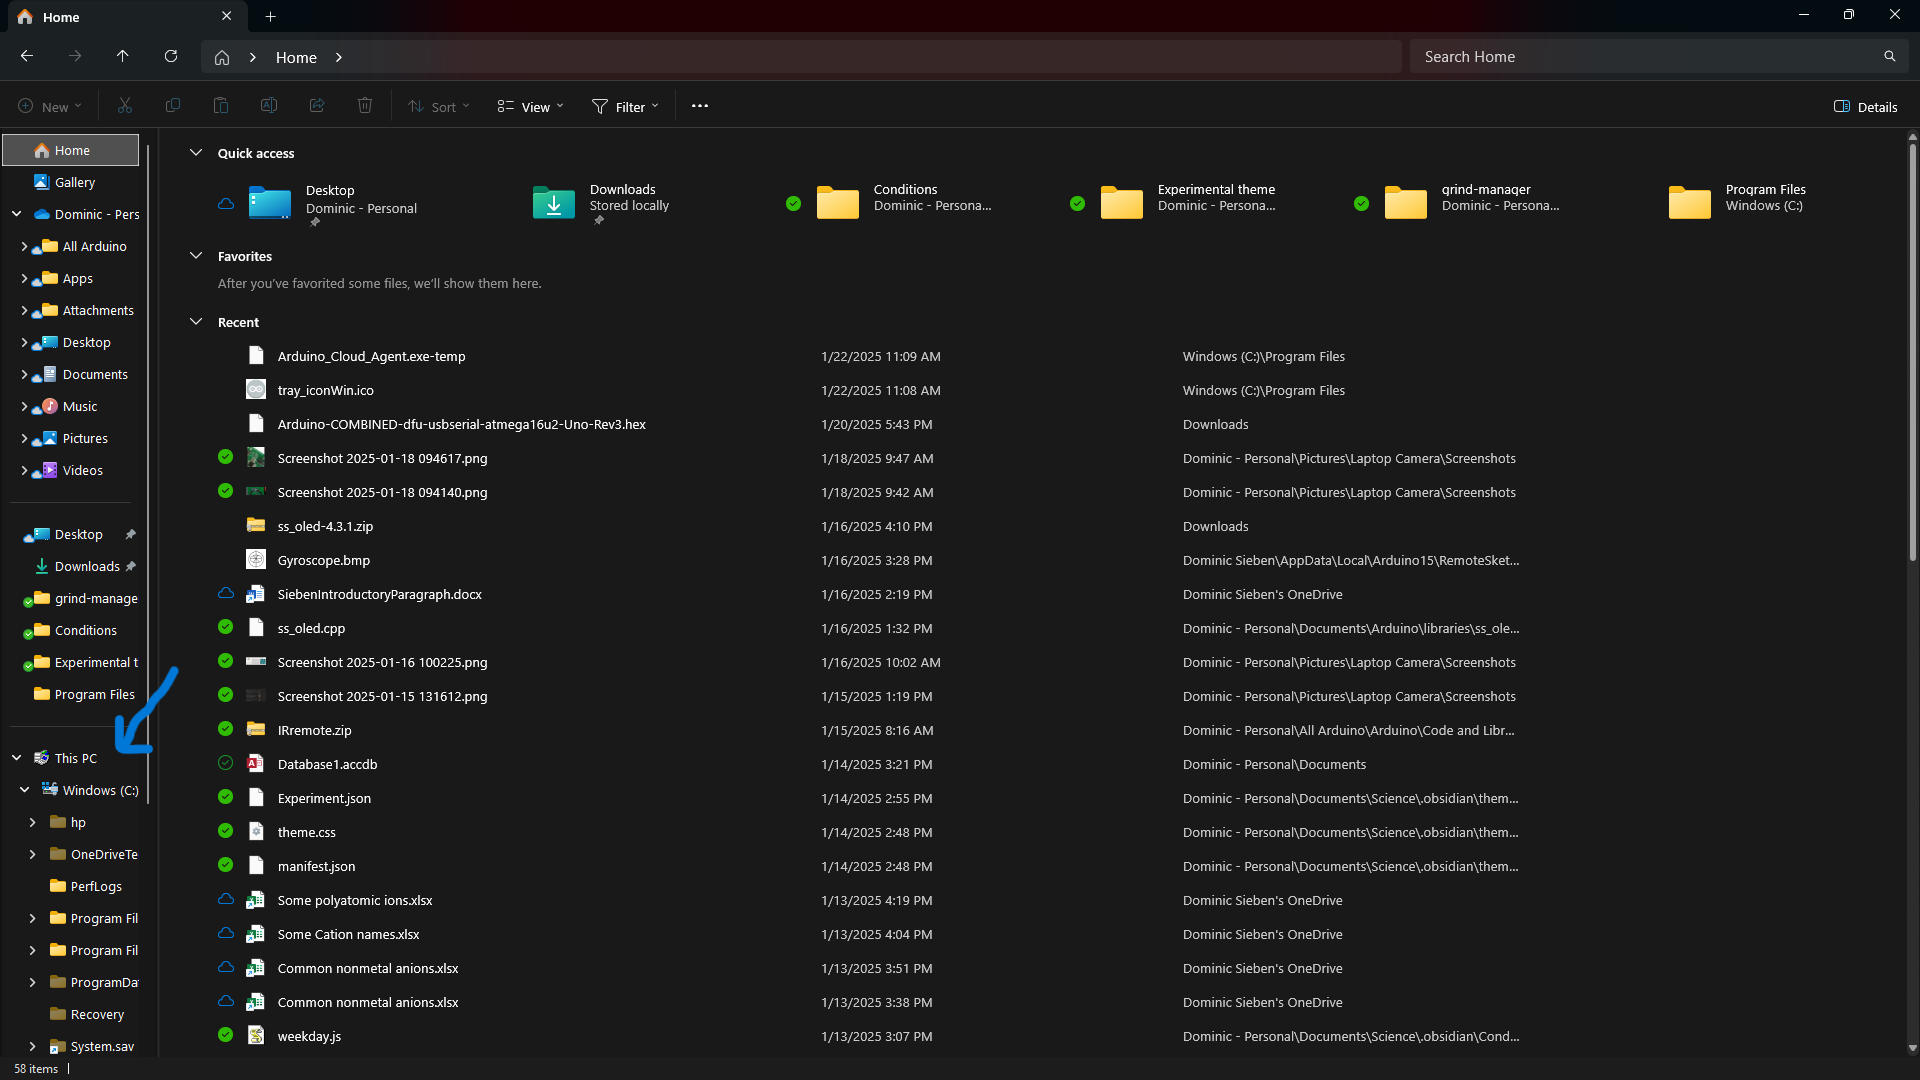The width and height of the screenshot is (1920, 1080).
Task: Collapse the Recent section chevron
Action: click(x=196, y=322)
